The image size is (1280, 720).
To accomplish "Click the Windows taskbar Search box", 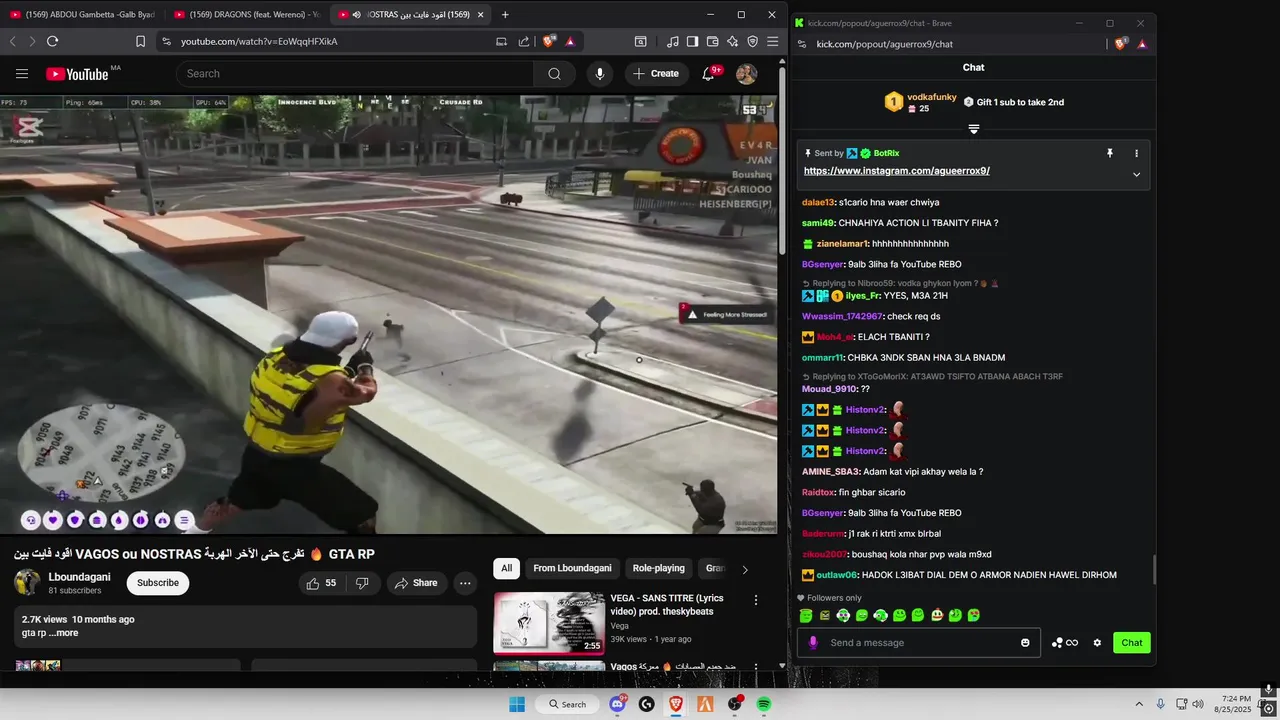I will pyautogui.click(x=567, y=704).
